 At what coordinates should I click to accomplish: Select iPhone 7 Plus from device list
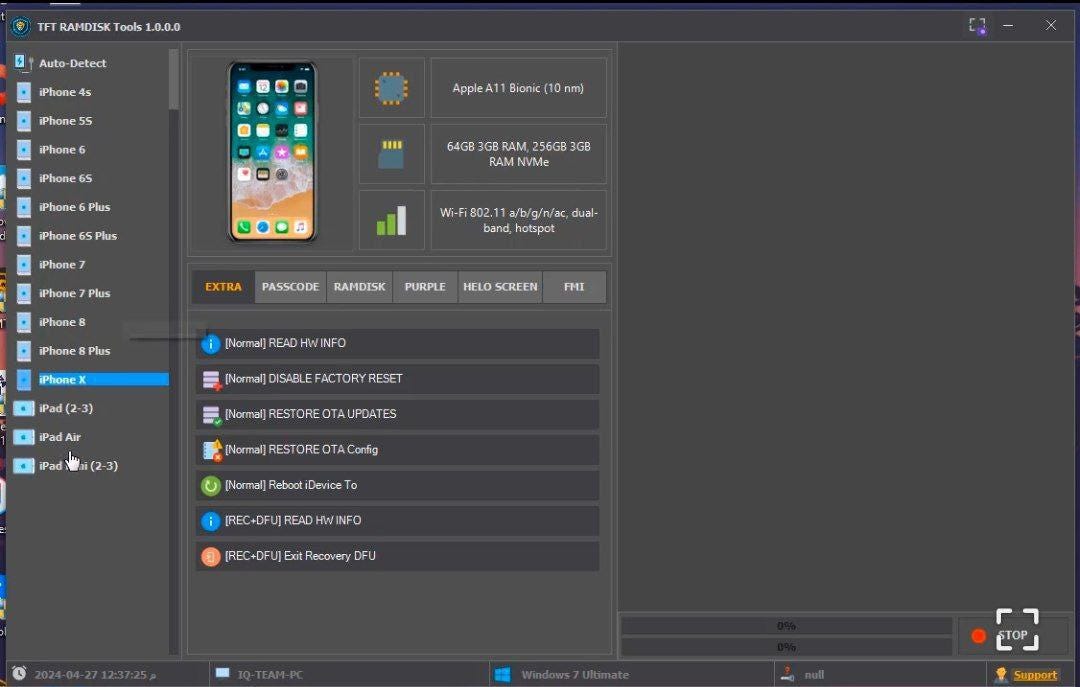(72, 293)
